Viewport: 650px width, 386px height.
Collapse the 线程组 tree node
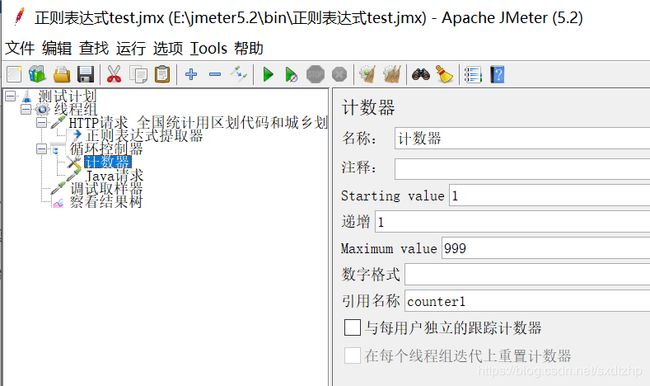(26, 109)
